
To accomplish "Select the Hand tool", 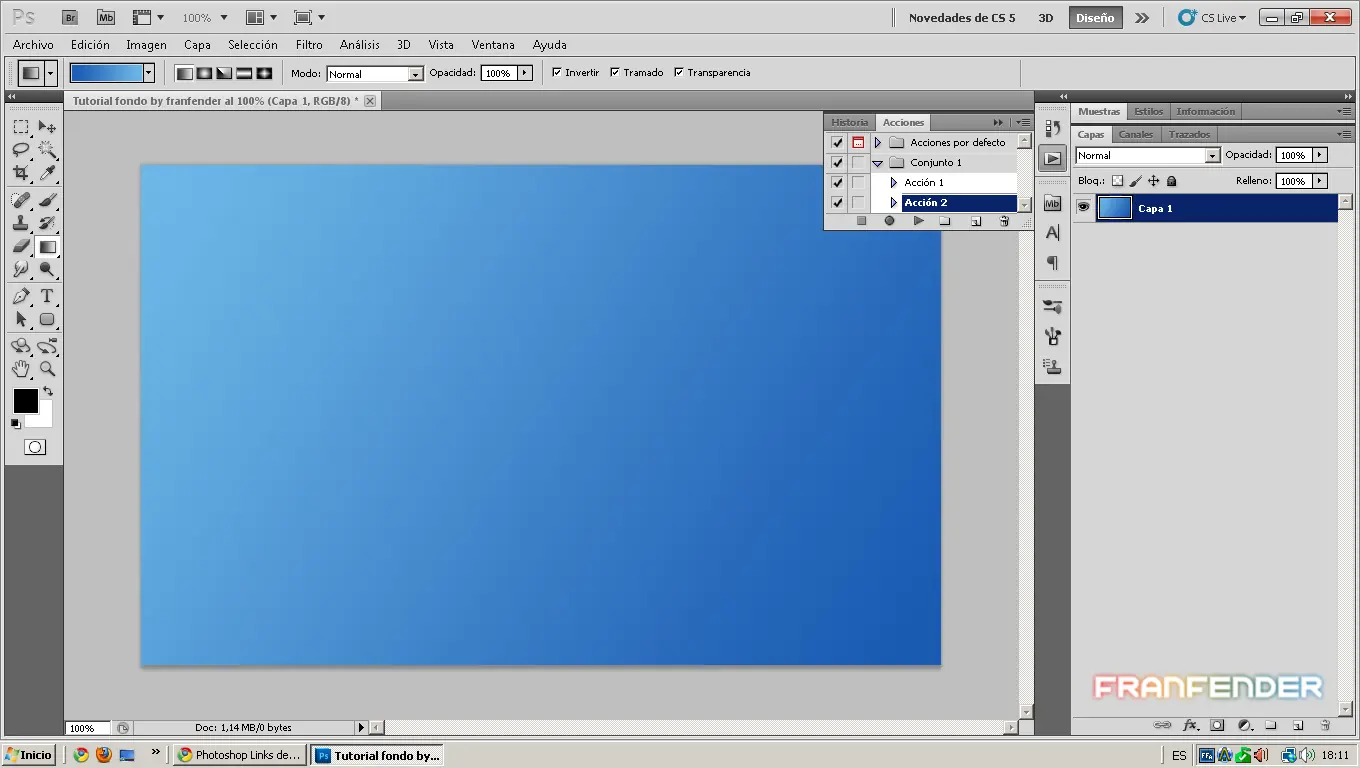I will coord(20,369).
